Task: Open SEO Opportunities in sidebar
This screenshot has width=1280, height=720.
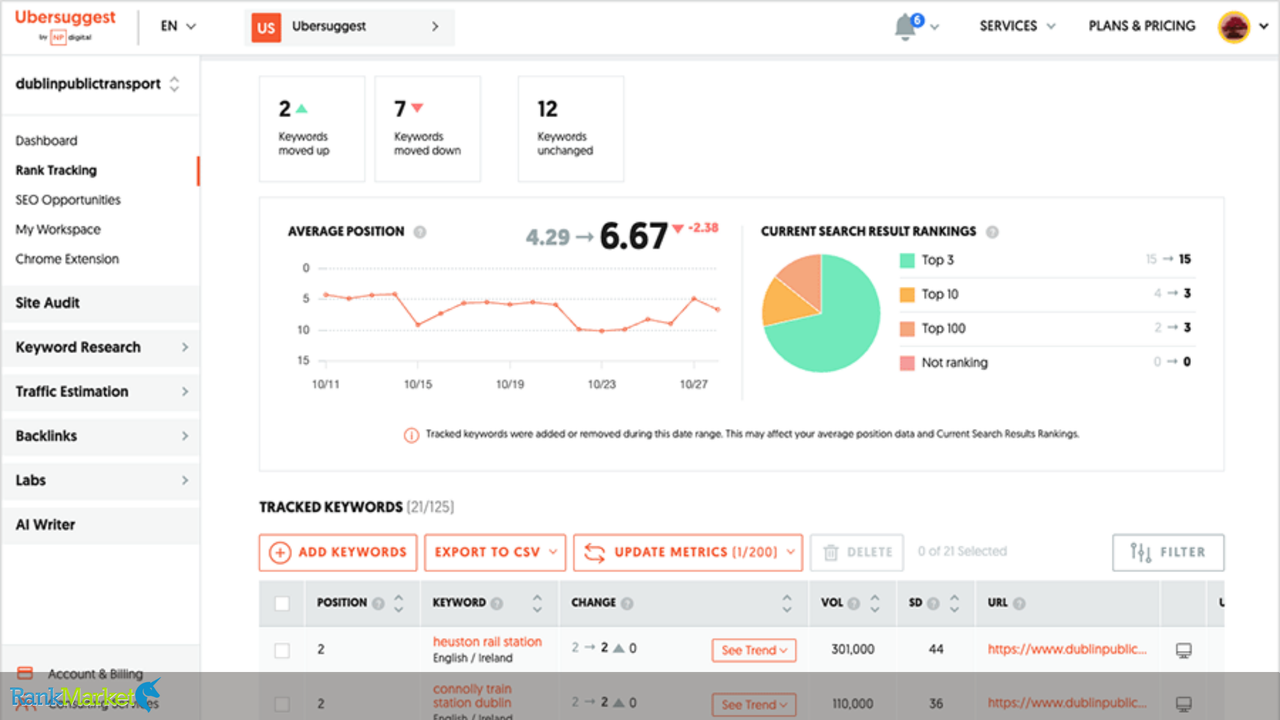Action: point(68,200)
